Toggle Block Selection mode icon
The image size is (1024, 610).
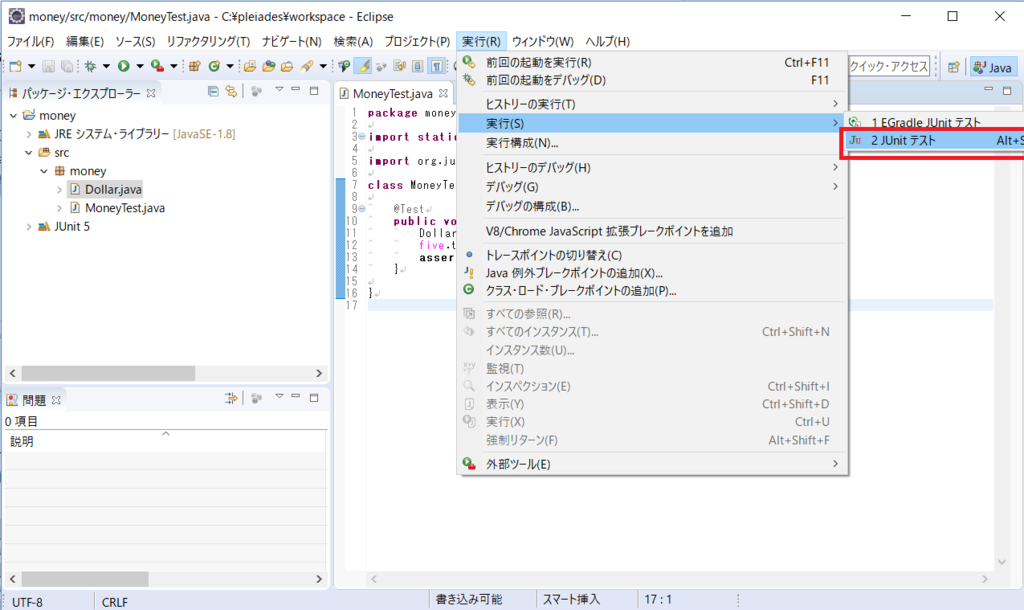[418, 66]
